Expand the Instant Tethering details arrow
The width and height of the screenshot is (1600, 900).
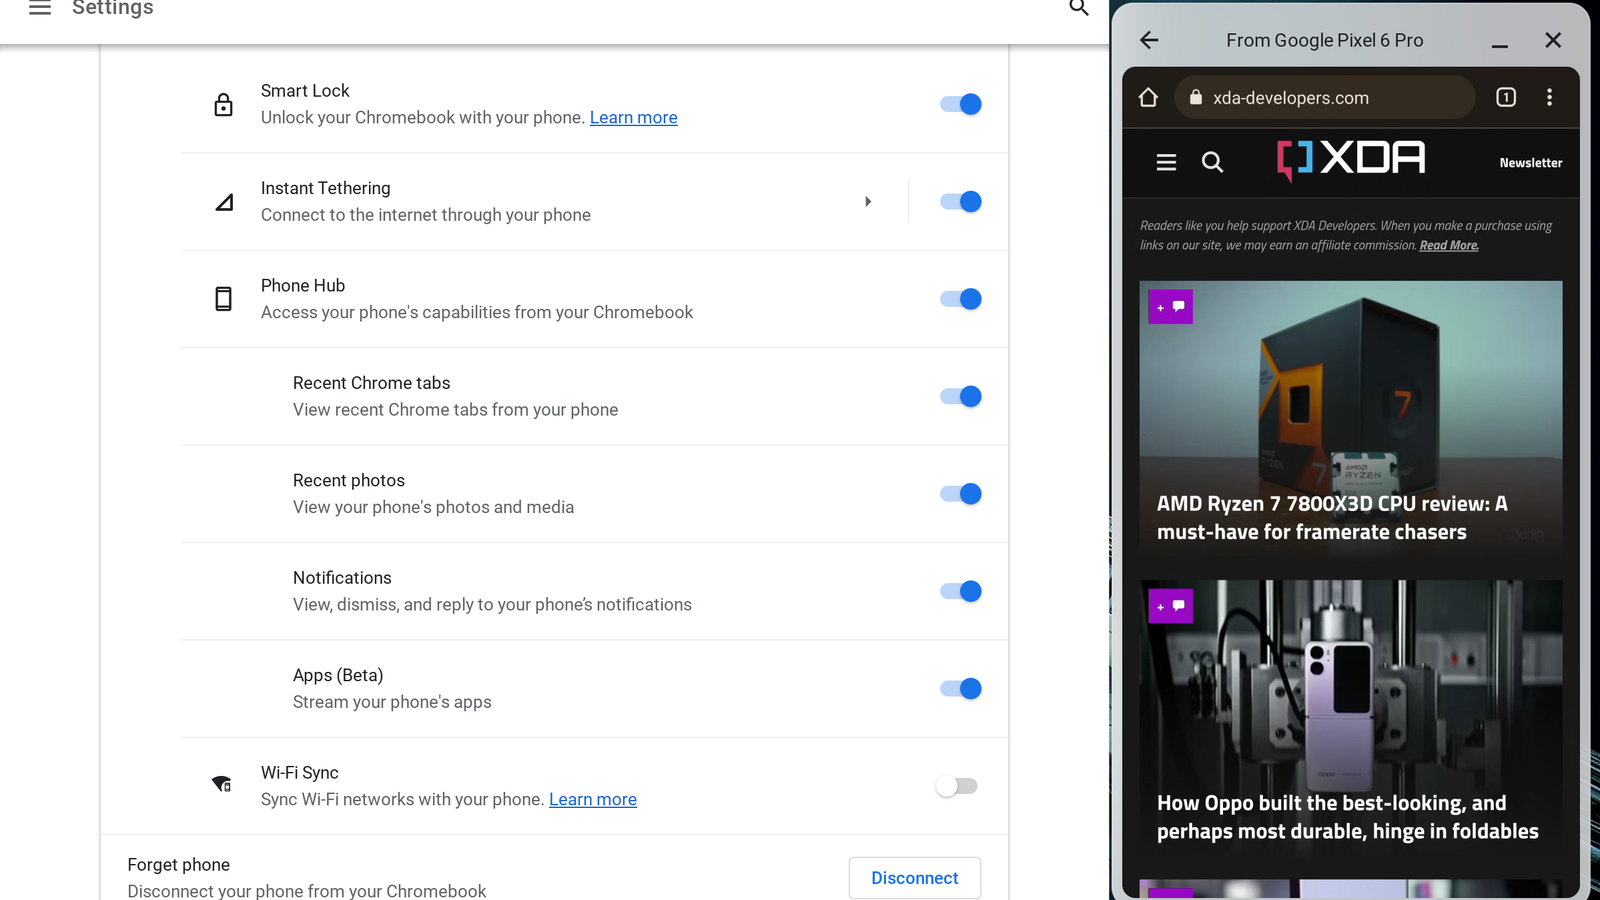point(868,201)
